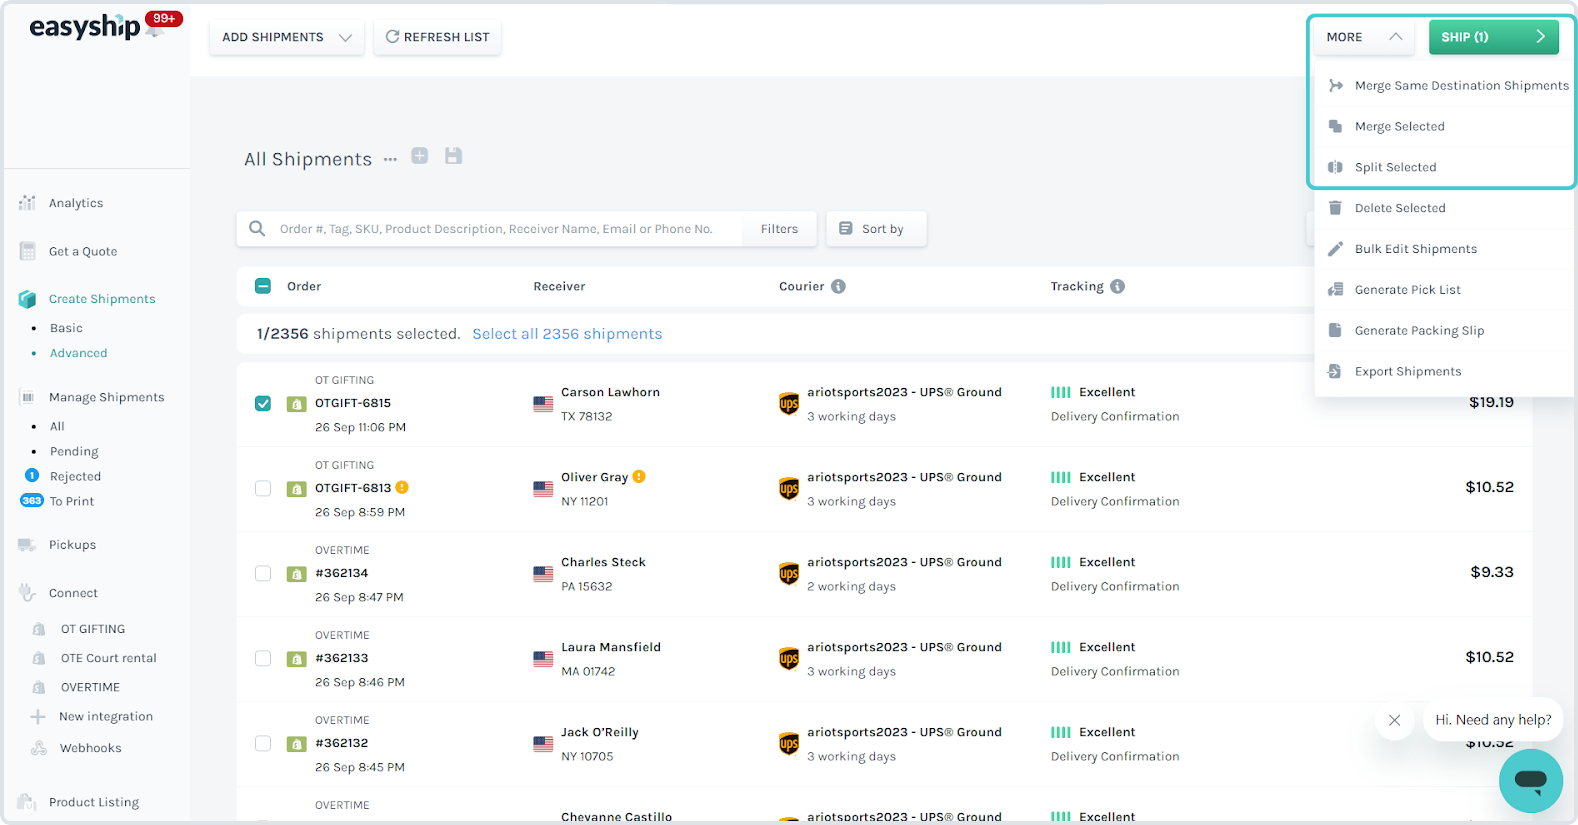Open order #362134

point(342,573)
